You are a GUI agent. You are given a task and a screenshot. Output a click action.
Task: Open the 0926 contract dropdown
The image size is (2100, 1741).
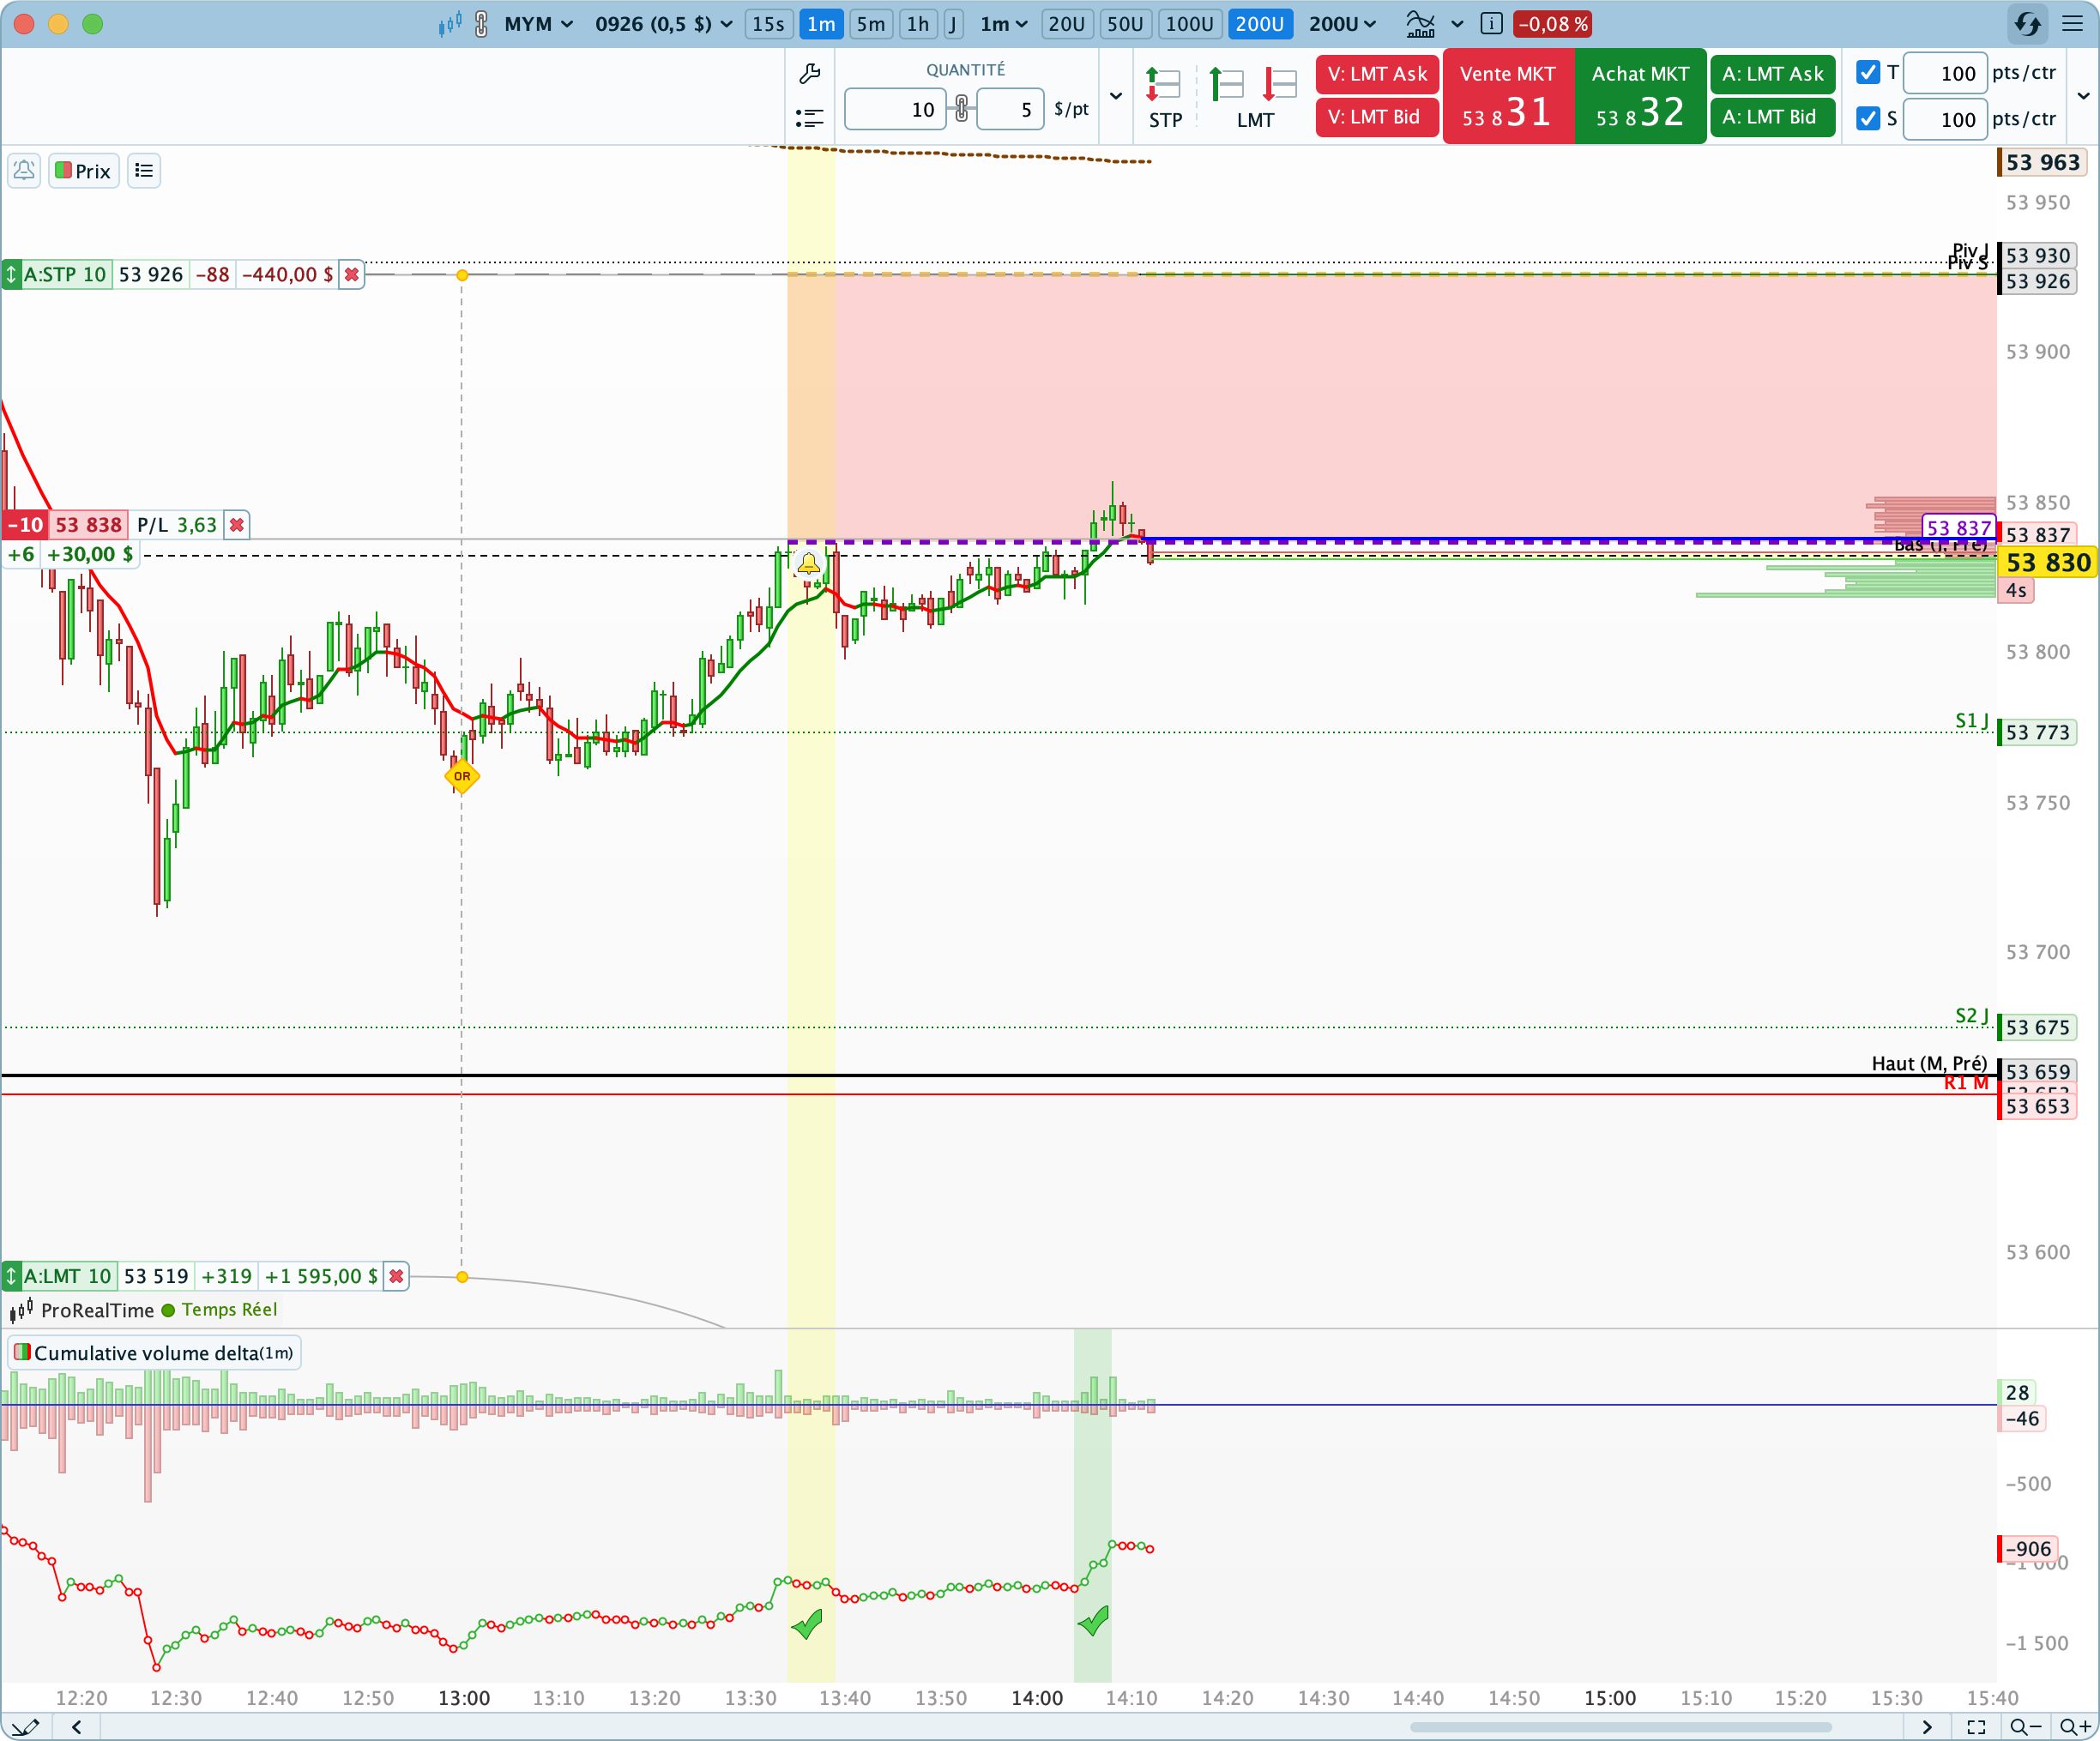point(663,24)
